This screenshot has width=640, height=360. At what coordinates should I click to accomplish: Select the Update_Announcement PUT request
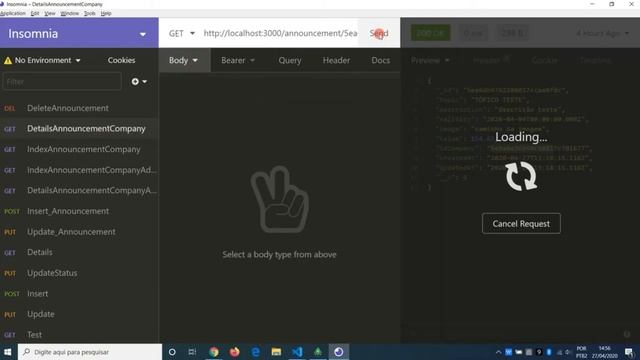coord(79,232)
